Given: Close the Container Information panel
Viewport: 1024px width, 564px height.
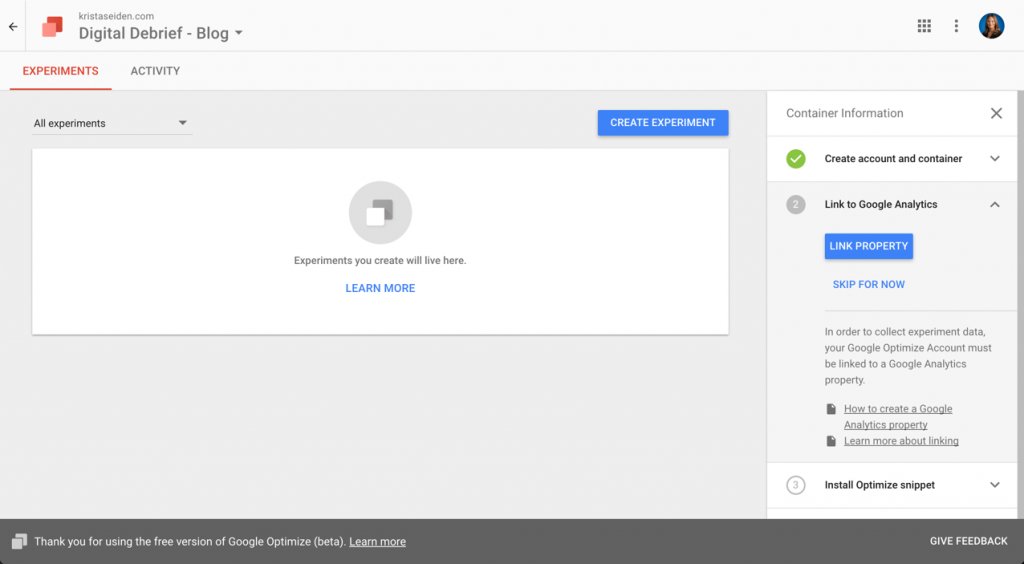Looking at the screenshot, I should pos(996,114).
